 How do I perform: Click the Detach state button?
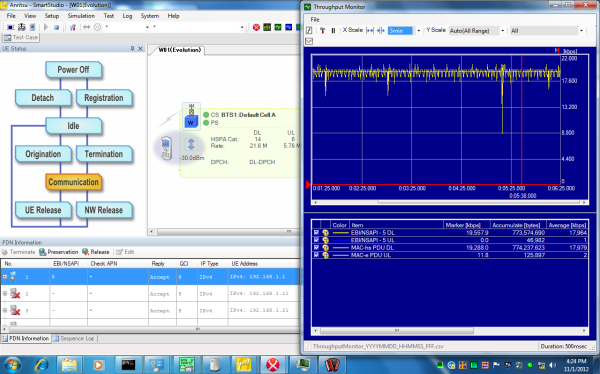[43, 98]
